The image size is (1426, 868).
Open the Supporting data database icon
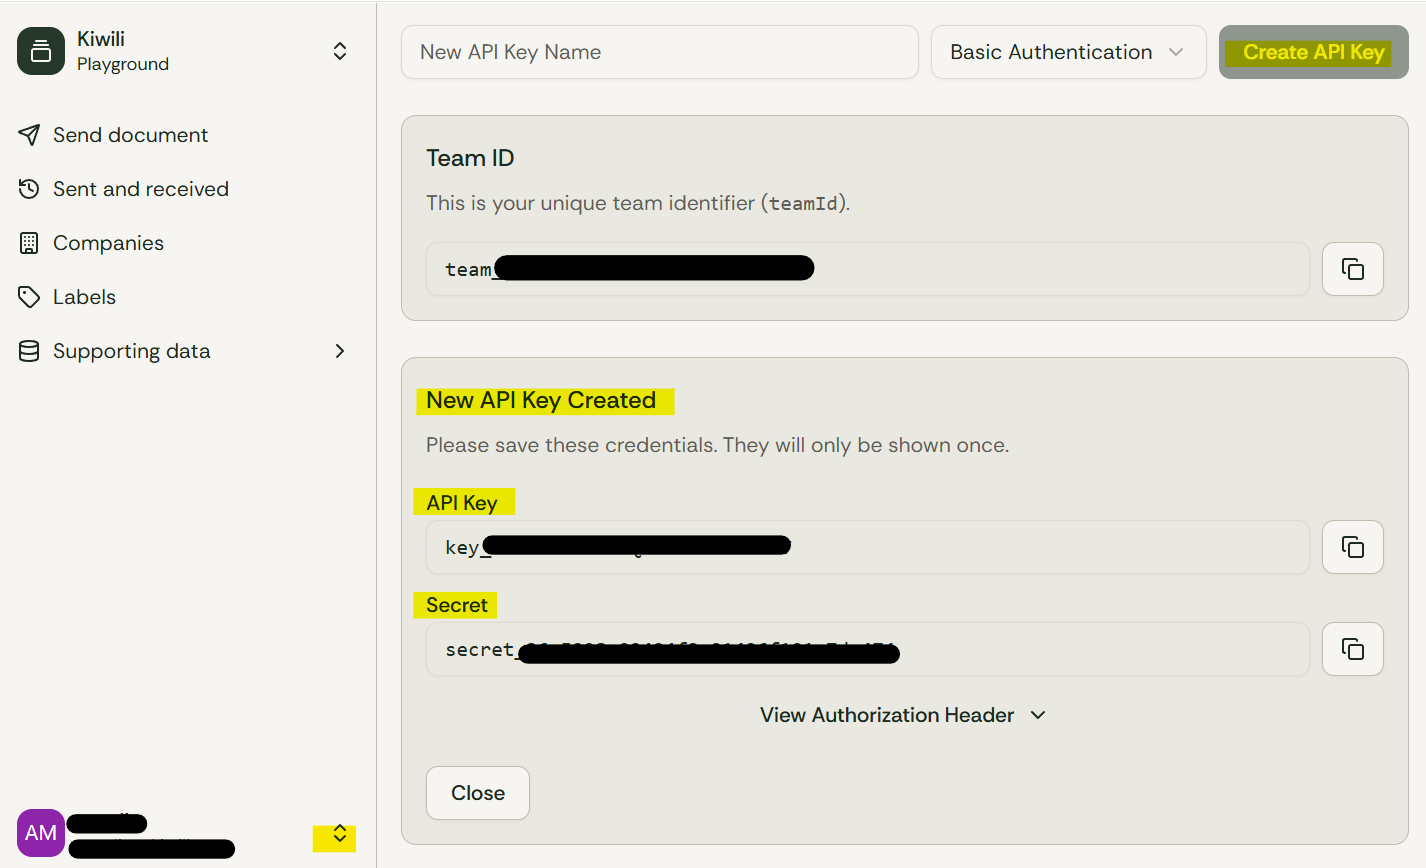[x=29, y=350]
